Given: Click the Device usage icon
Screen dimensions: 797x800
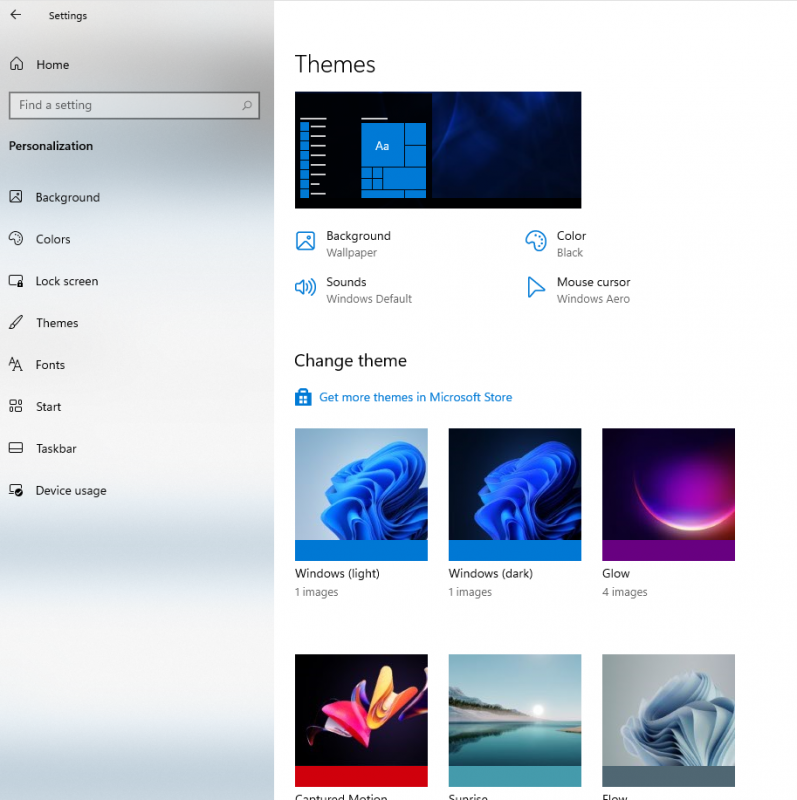Looking at the screenshot, I should pos(16,490).
